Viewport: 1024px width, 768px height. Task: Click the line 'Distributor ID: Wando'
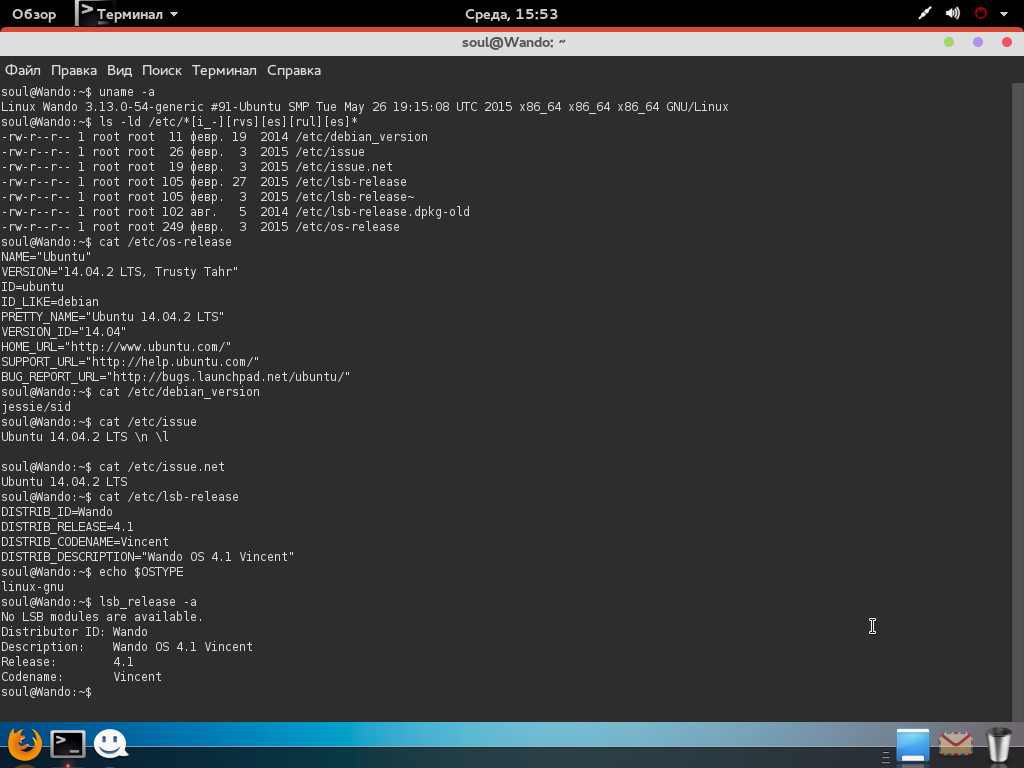tap(74, 633)
